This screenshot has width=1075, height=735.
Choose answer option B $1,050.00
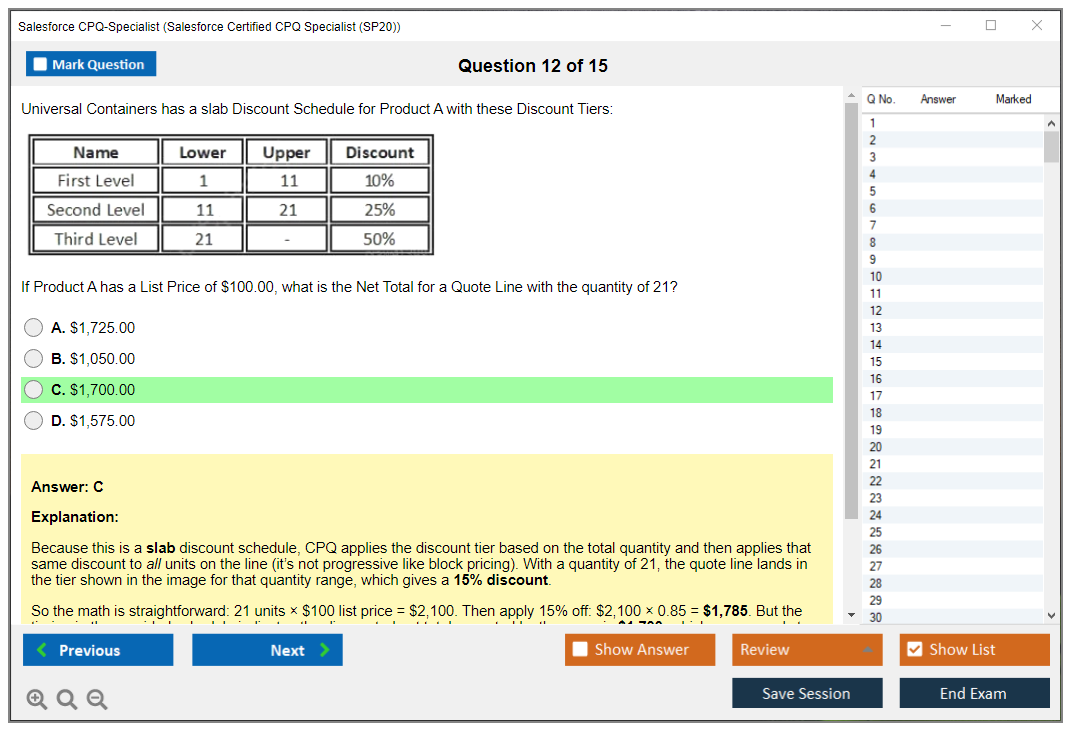pyautogui.click(x=34, y=359)
